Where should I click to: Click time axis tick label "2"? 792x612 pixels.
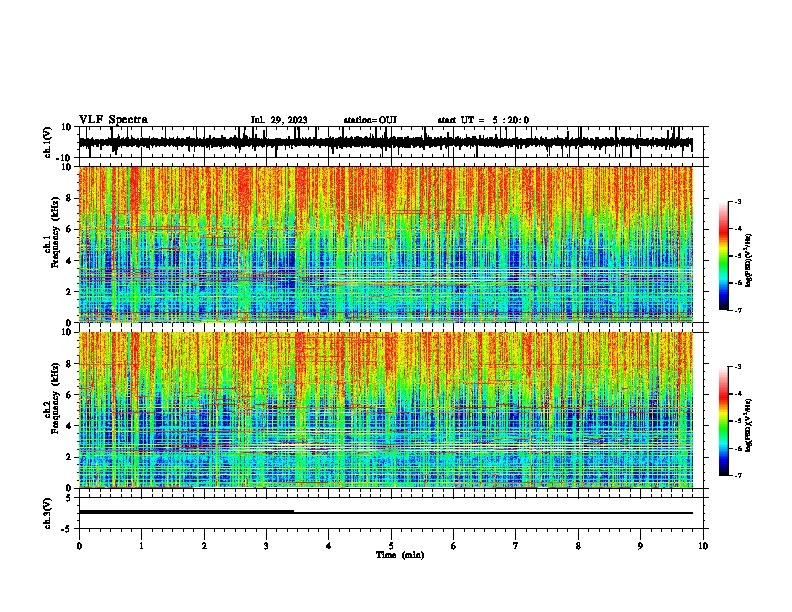click(204, 546)
